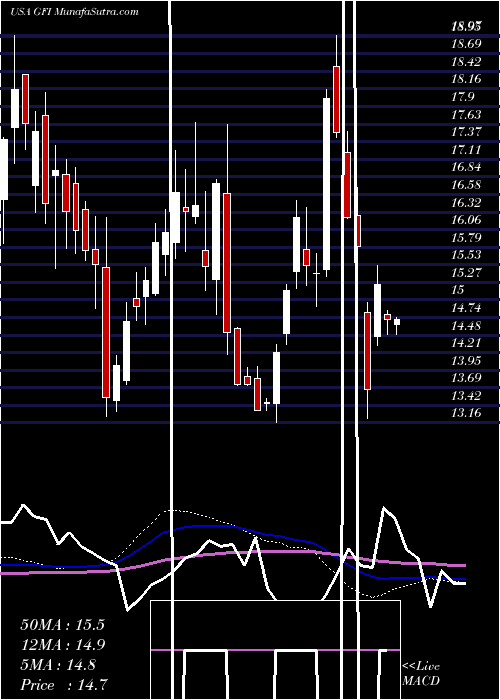
Task: Select the 18.69 price axis label
Action: (466, 44)
